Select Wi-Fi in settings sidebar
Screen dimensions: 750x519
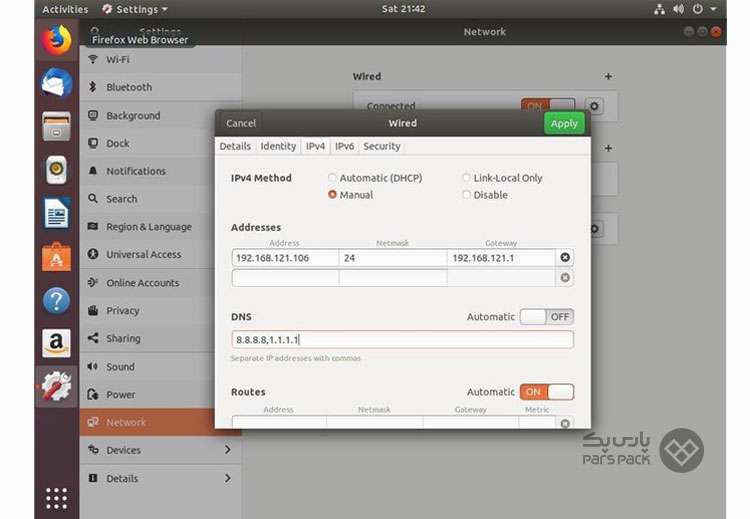(x=160, y=60)
